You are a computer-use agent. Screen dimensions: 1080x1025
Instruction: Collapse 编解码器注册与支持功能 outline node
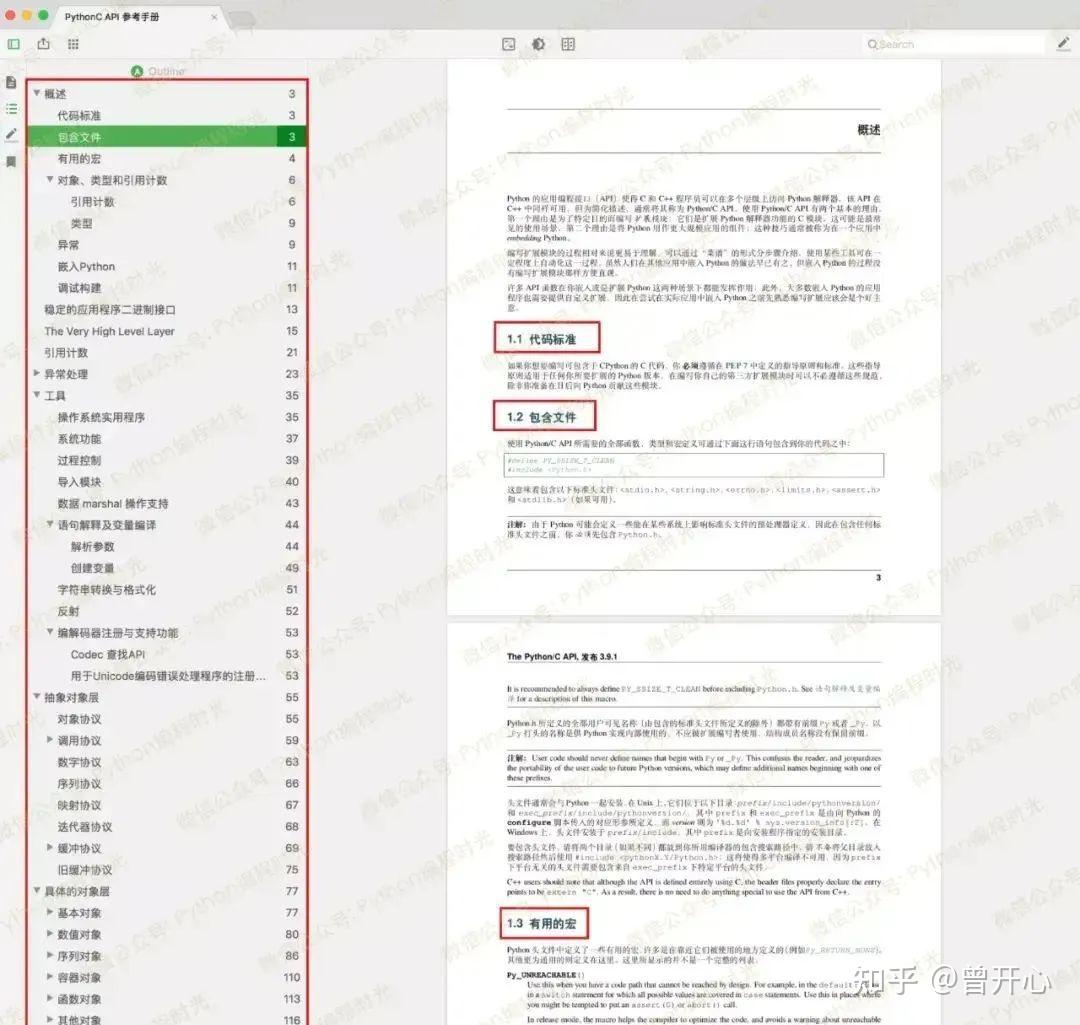[x=50, y=632]
